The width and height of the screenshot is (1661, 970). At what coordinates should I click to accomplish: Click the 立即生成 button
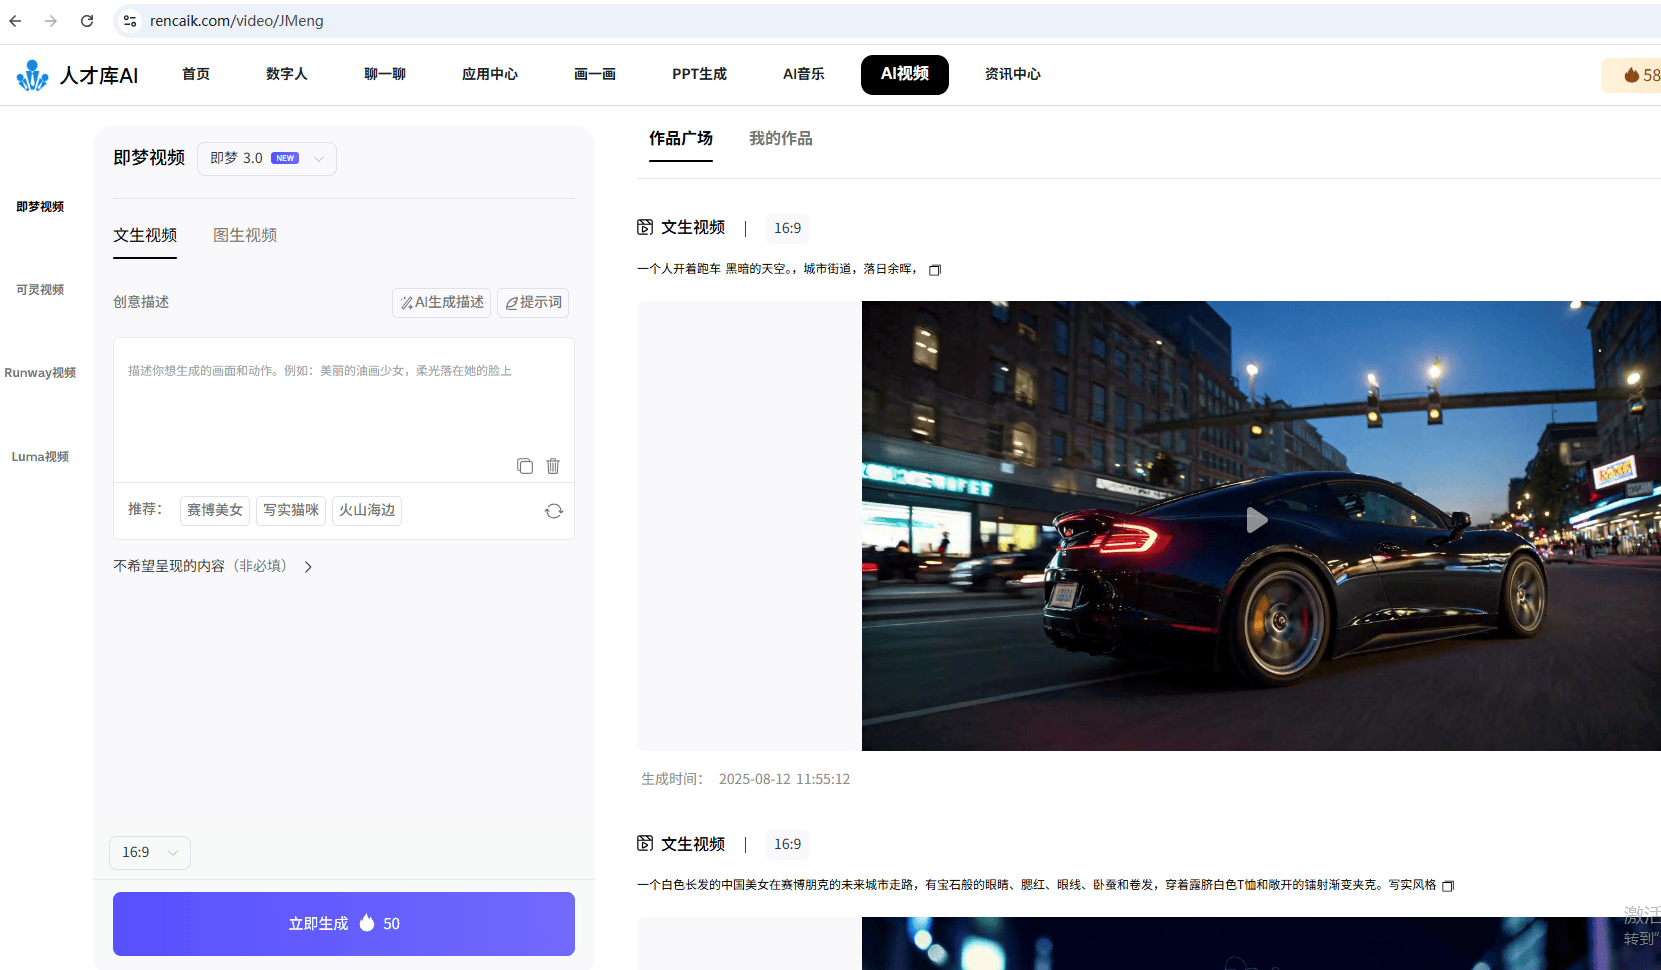pyautogui.click(x=344, y=924)
